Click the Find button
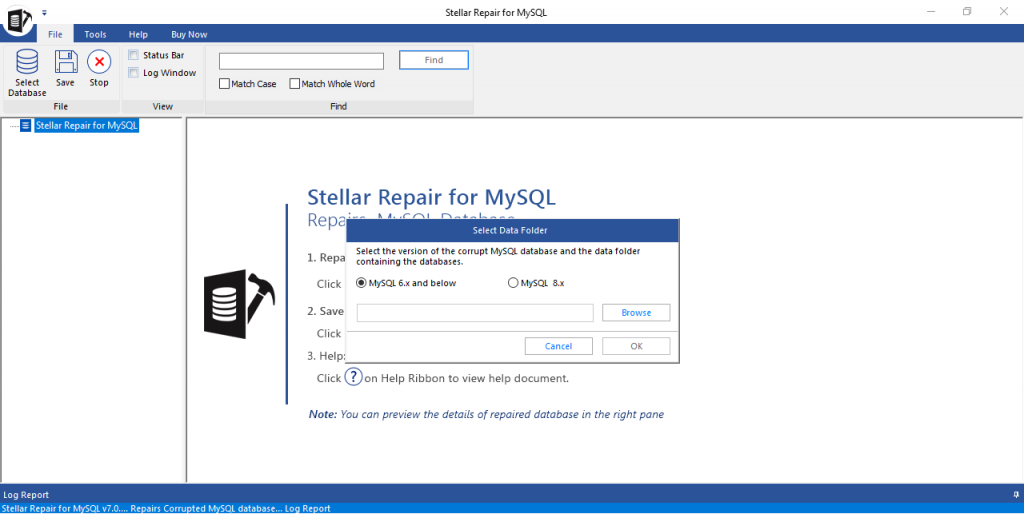 434,60
